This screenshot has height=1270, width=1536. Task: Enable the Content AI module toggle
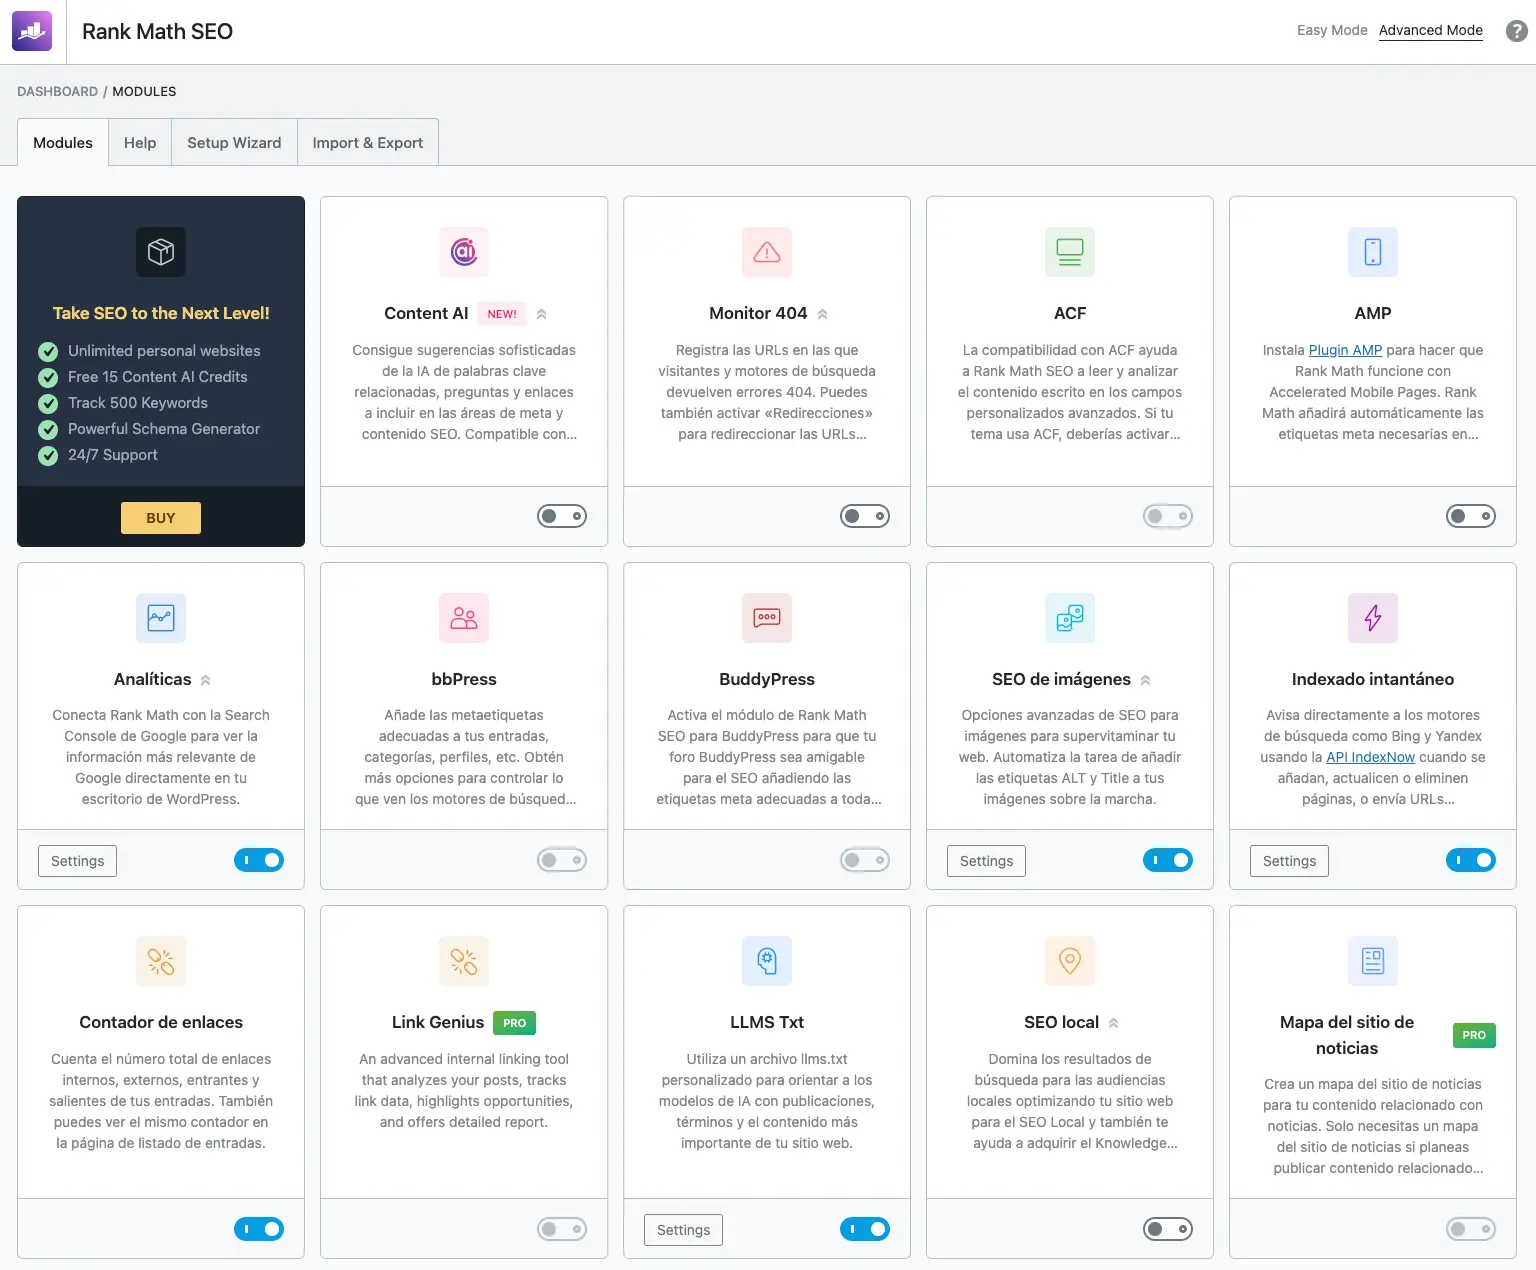(562, 516)
